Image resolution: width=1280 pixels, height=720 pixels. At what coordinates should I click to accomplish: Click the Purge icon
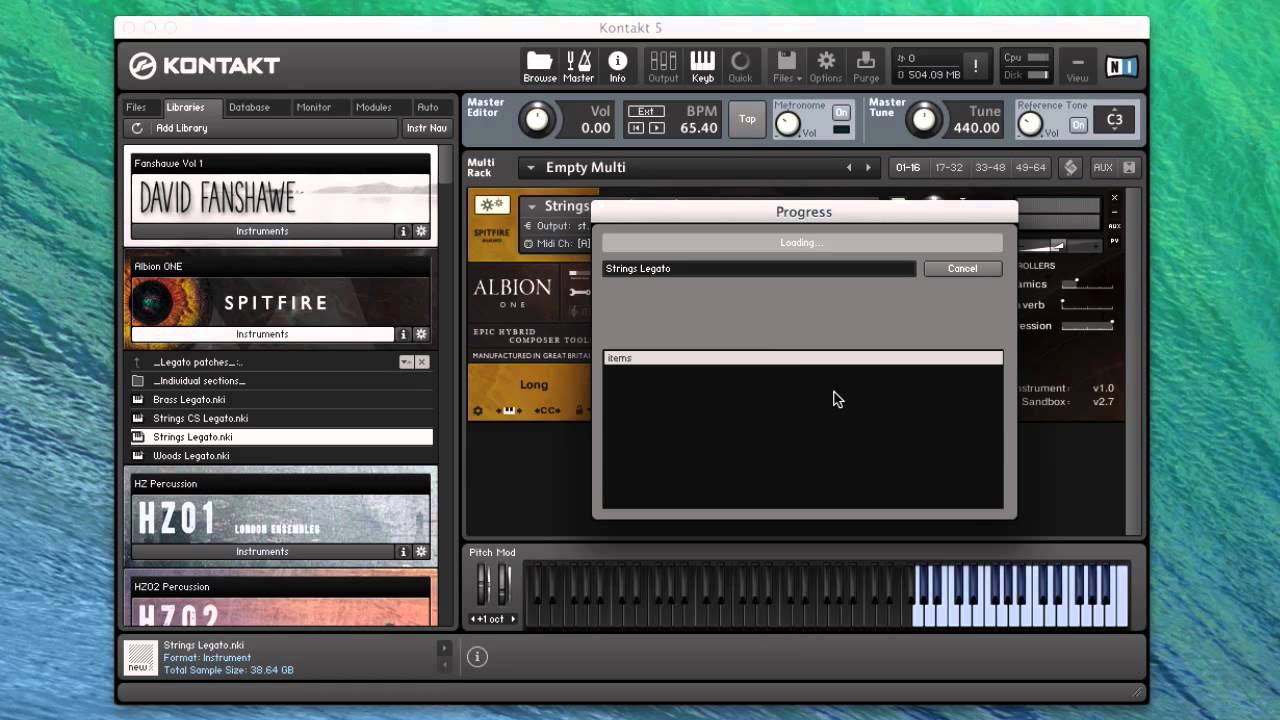click(x=866, y=67)
